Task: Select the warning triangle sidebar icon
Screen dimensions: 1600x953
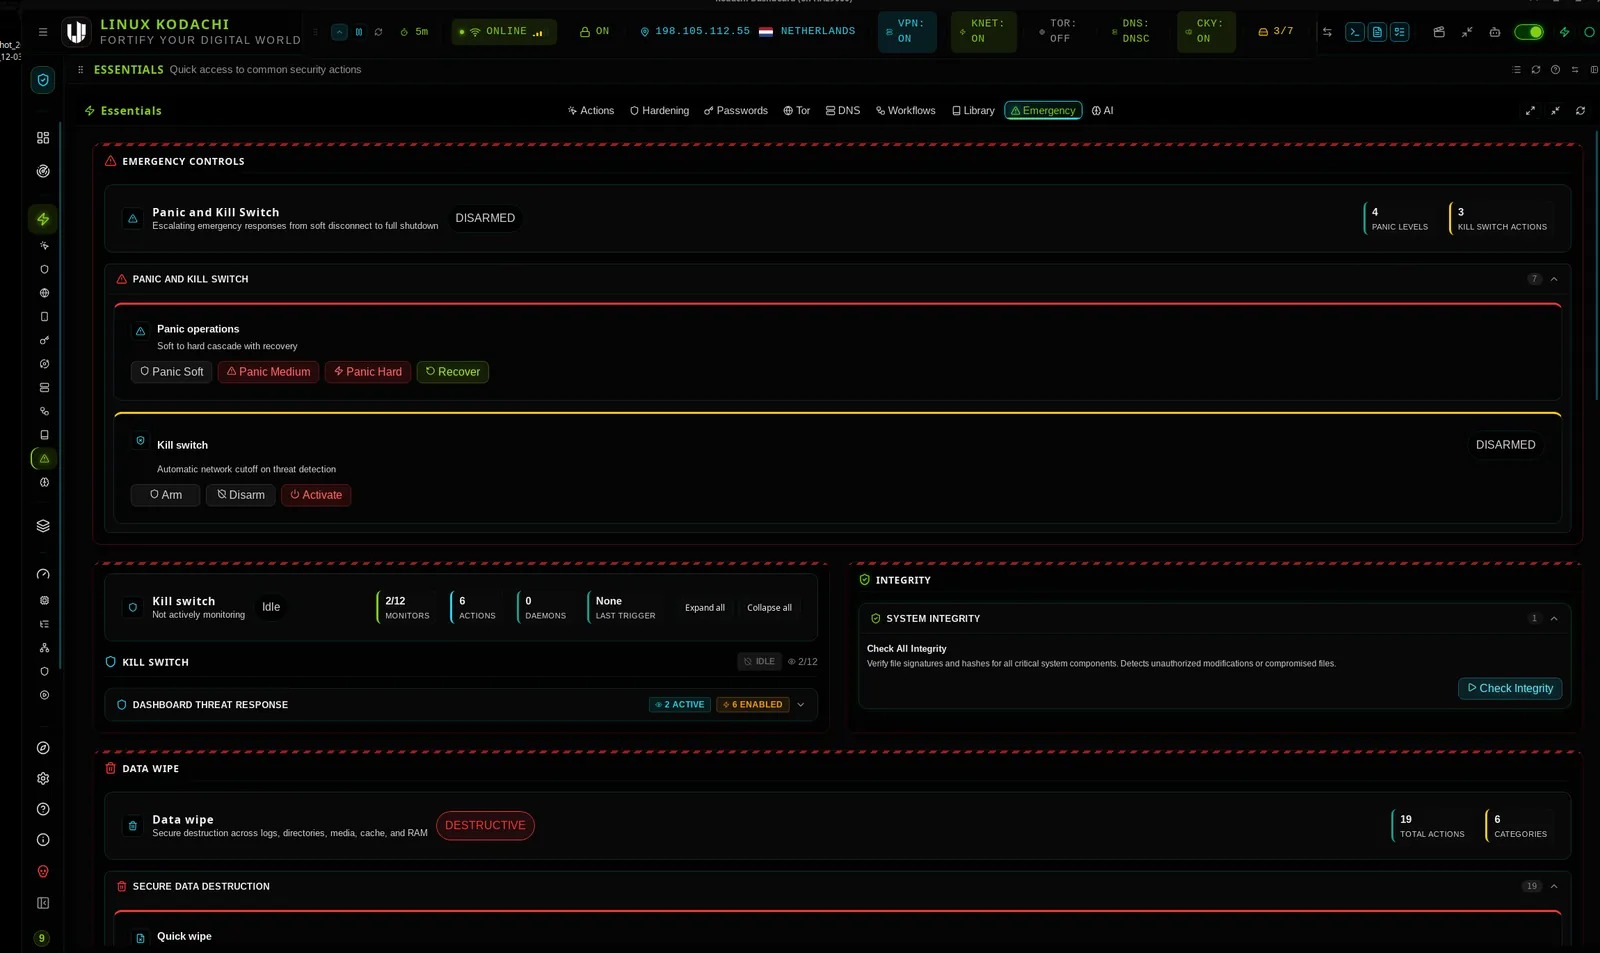Action: pos(44,459)
